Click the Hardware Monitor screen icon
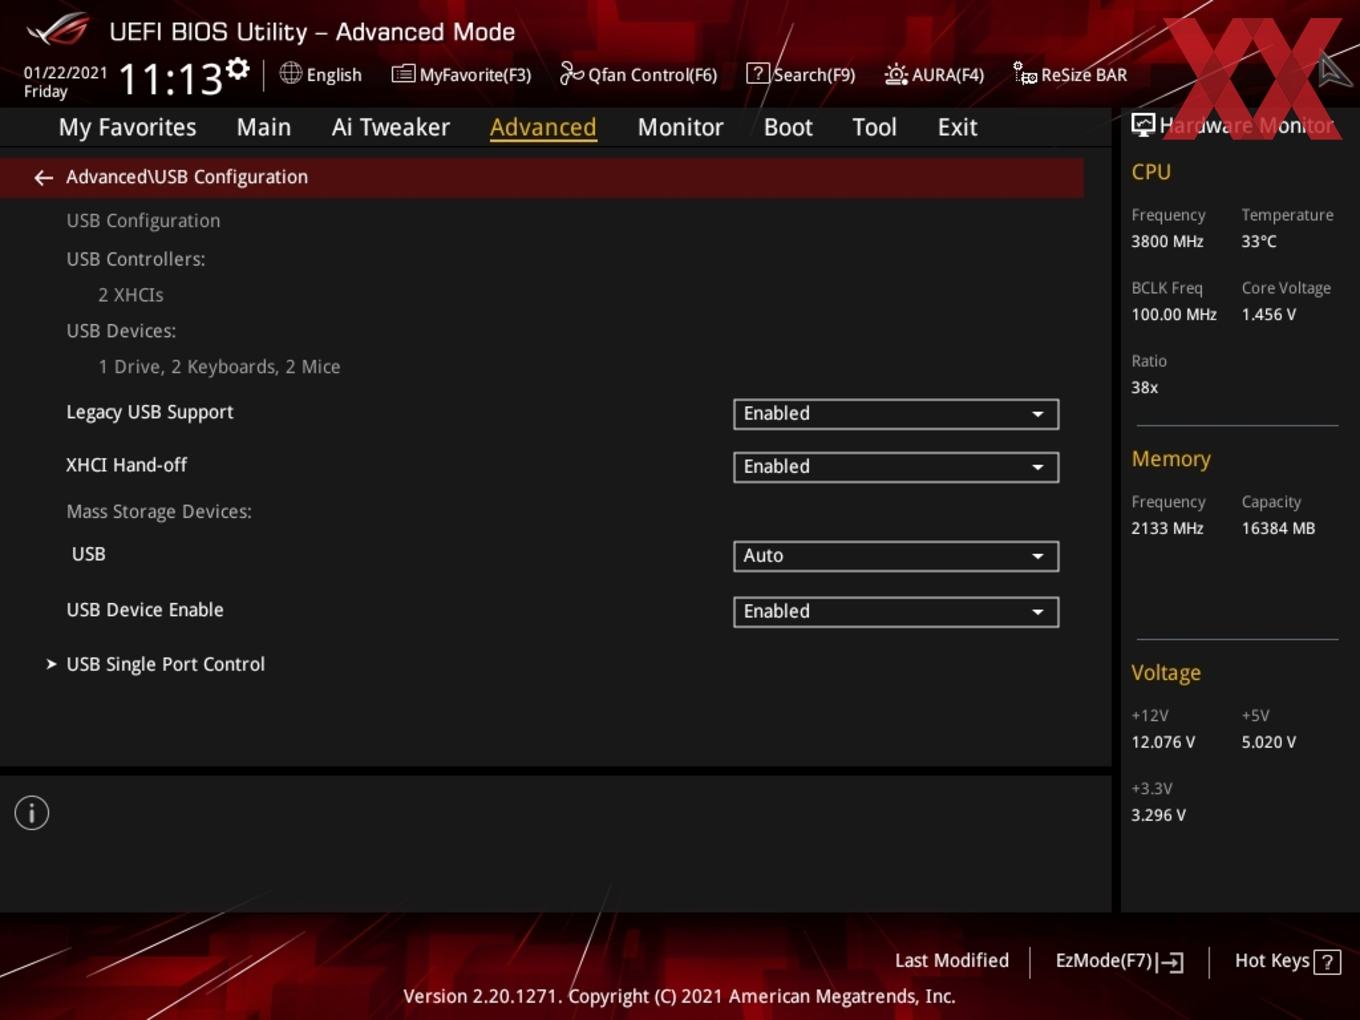 click(1143, 125)
